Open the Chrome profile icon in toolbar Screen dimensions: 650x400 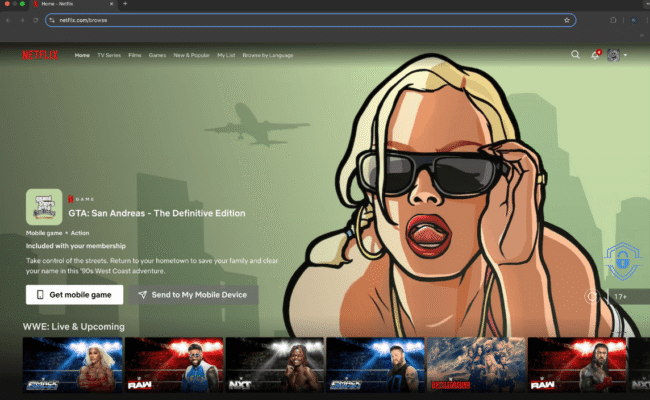point(633,20)
